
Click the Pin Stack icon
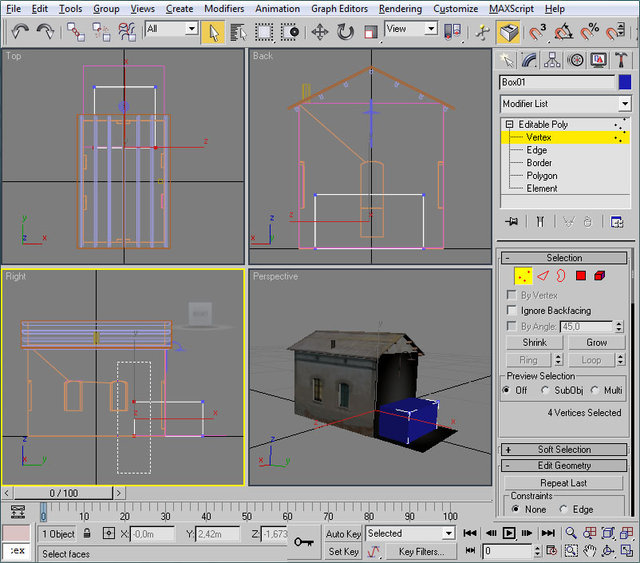tap(512, 221)
